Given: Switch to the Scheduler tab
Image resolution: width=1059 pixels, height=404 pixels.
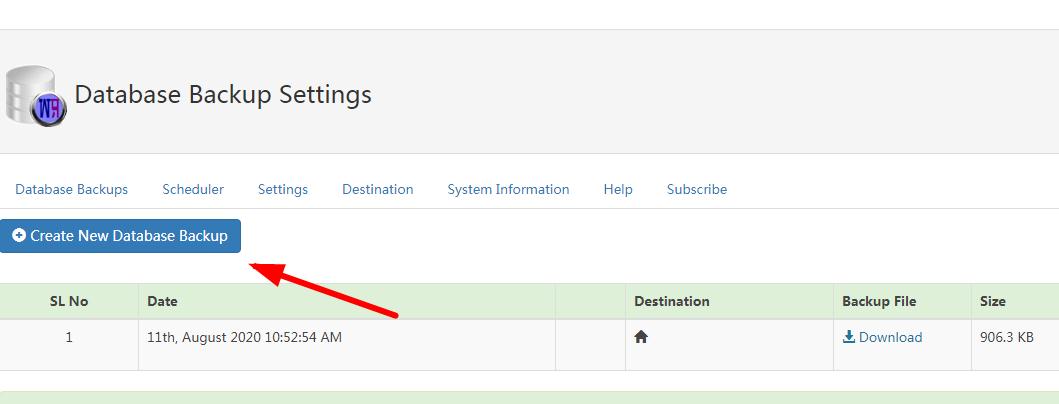Looking at the screenshot, I should click(x=193, y=189).
